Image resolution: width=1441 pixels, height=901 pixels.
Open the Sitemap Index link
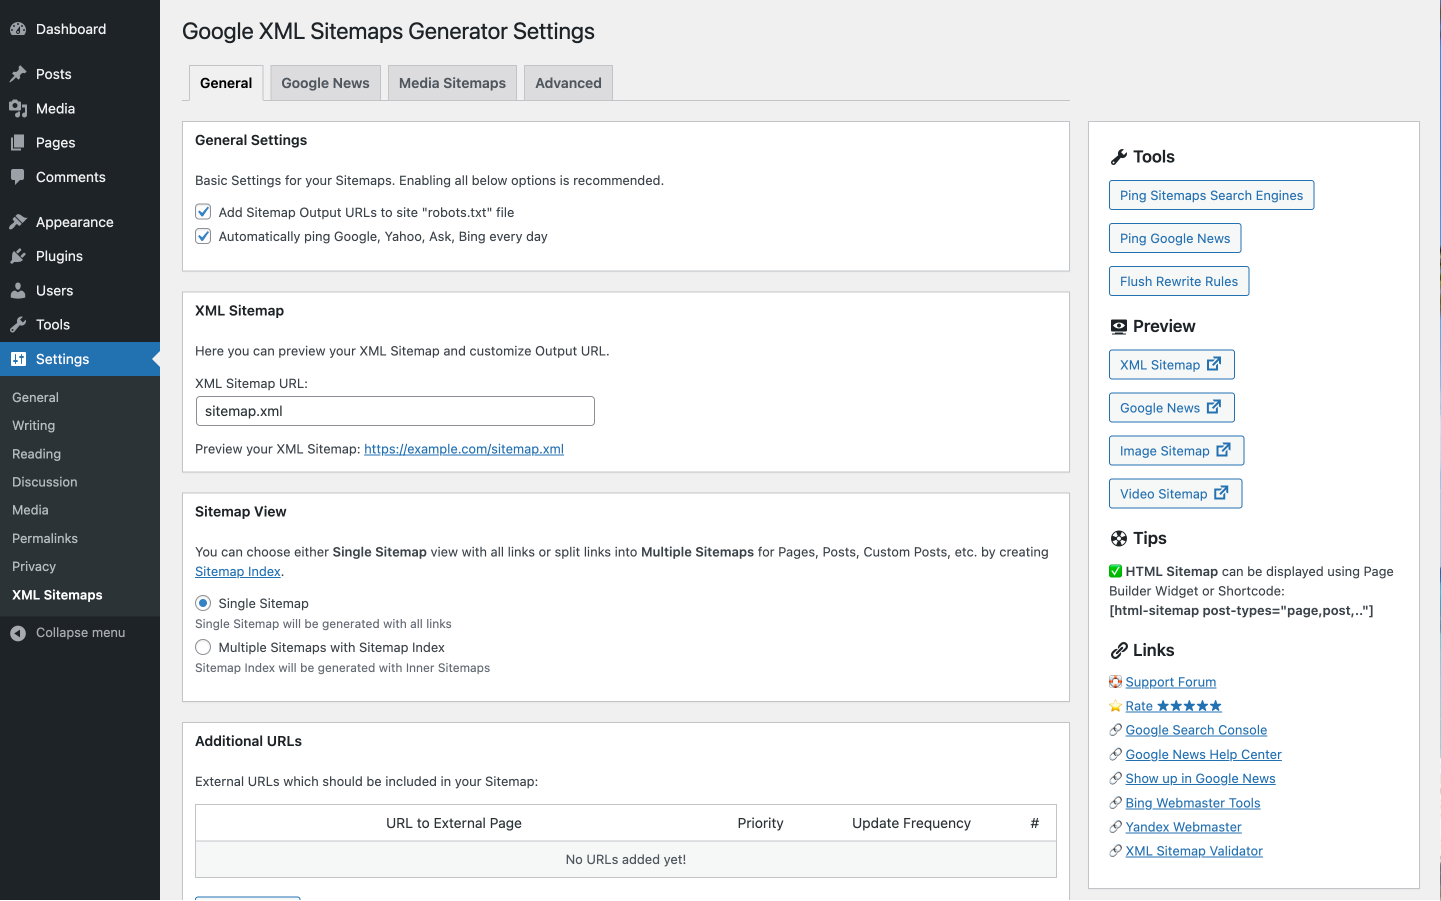238,572
